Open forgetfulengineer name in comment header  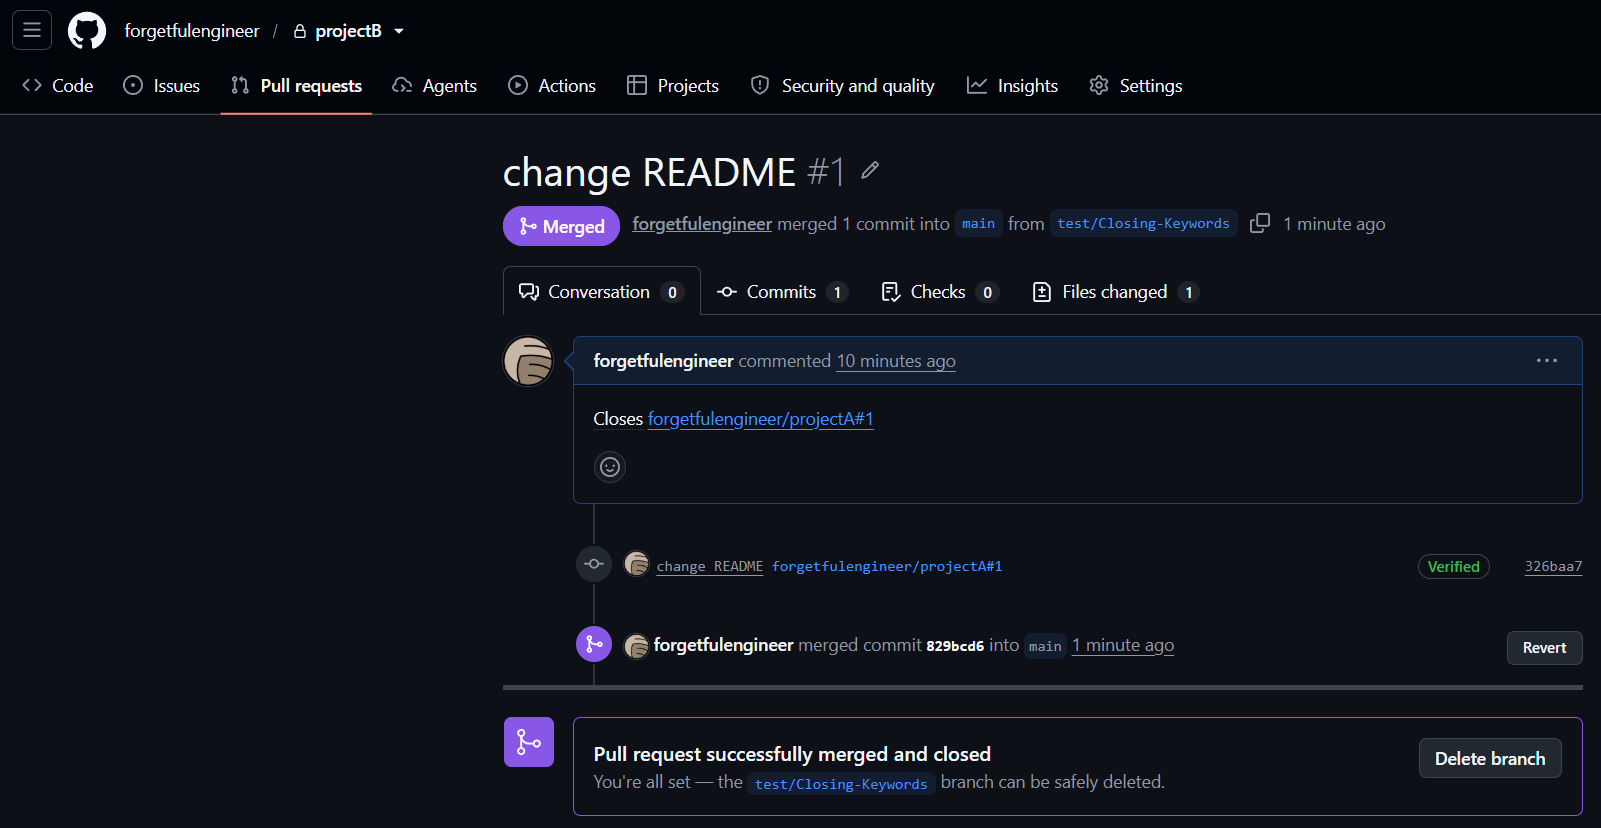coord(663,361)
